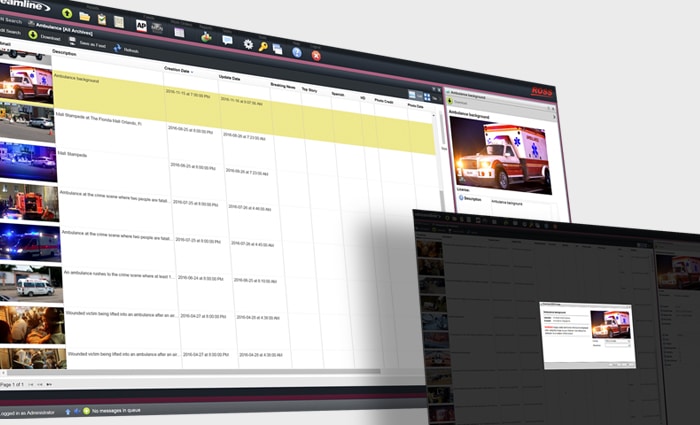Click the Top Story column header
Viewport: 700px width, 425px height.
tap(309, 90)
